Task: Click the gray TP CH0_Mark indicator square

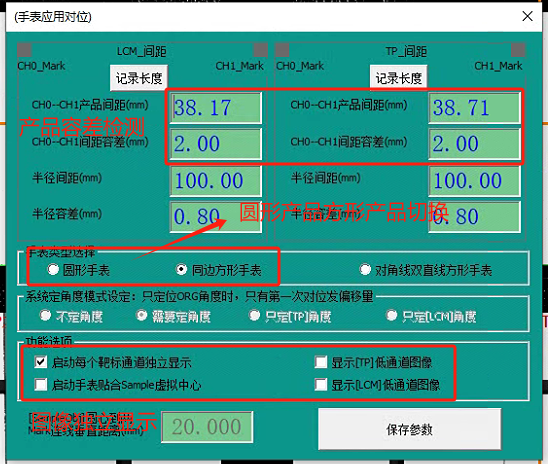Action: (x=282, y=50)
